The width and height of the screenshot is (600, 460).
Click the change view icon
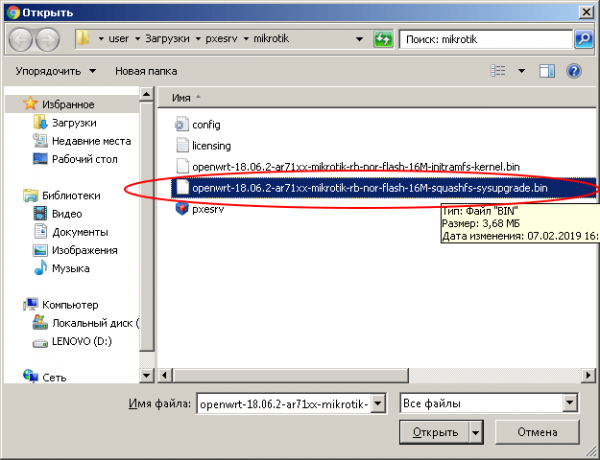(499, 71)
